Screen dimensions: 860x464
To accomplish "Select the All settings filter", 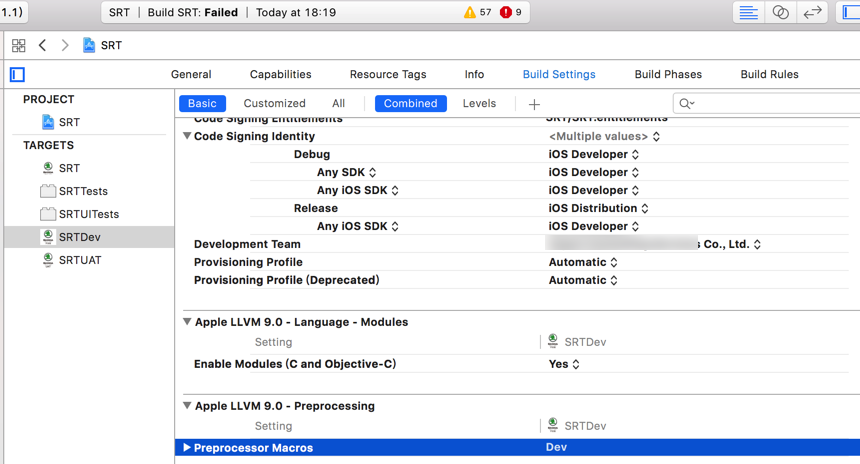I will (338, 103).
